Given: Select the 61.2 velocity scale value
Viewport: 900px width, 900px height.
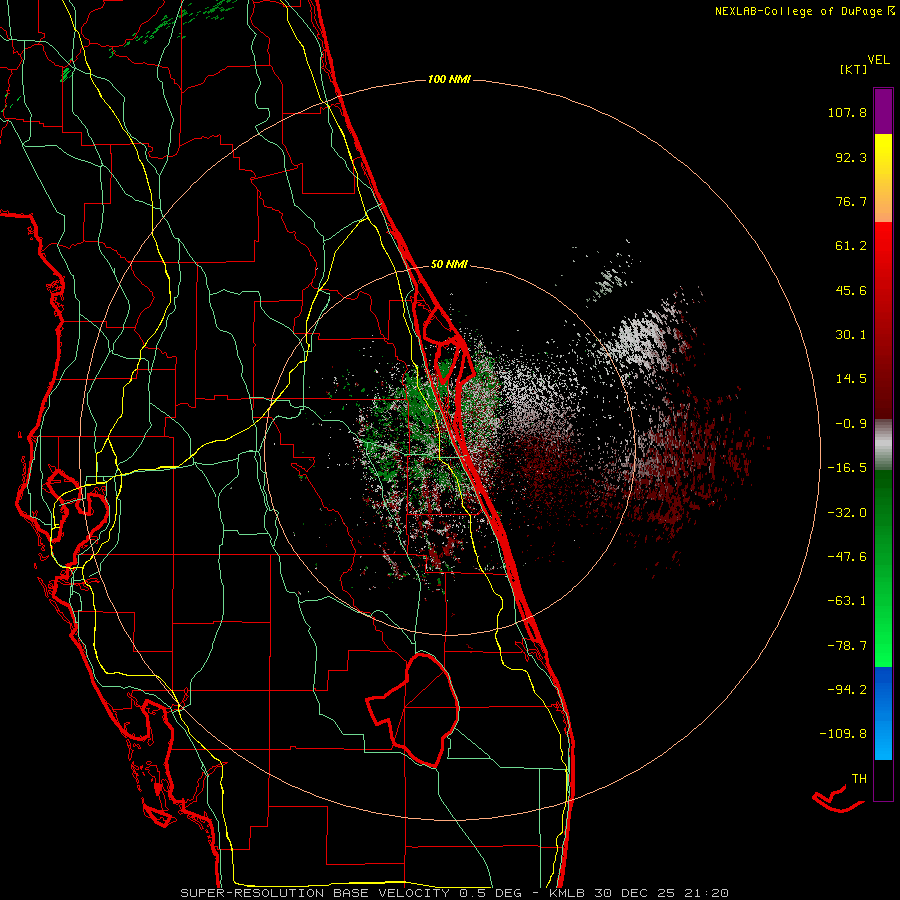Looking at the screenshot, I should tap(851, 246).
